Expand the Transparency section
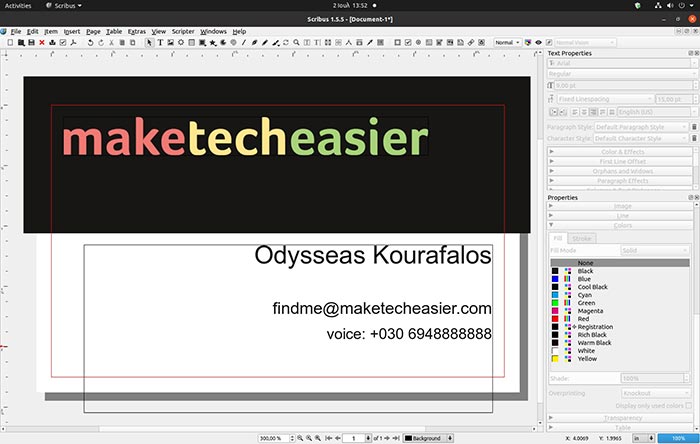 point(620,418)
